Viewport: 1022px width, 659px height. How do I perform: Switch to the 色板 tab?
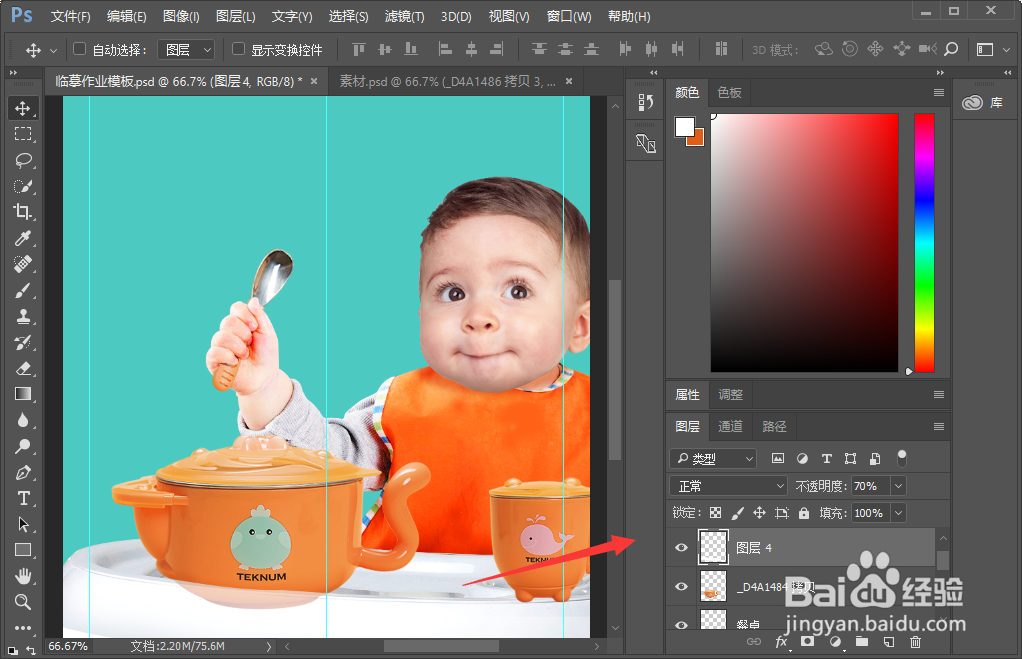(x=729, y=93)
